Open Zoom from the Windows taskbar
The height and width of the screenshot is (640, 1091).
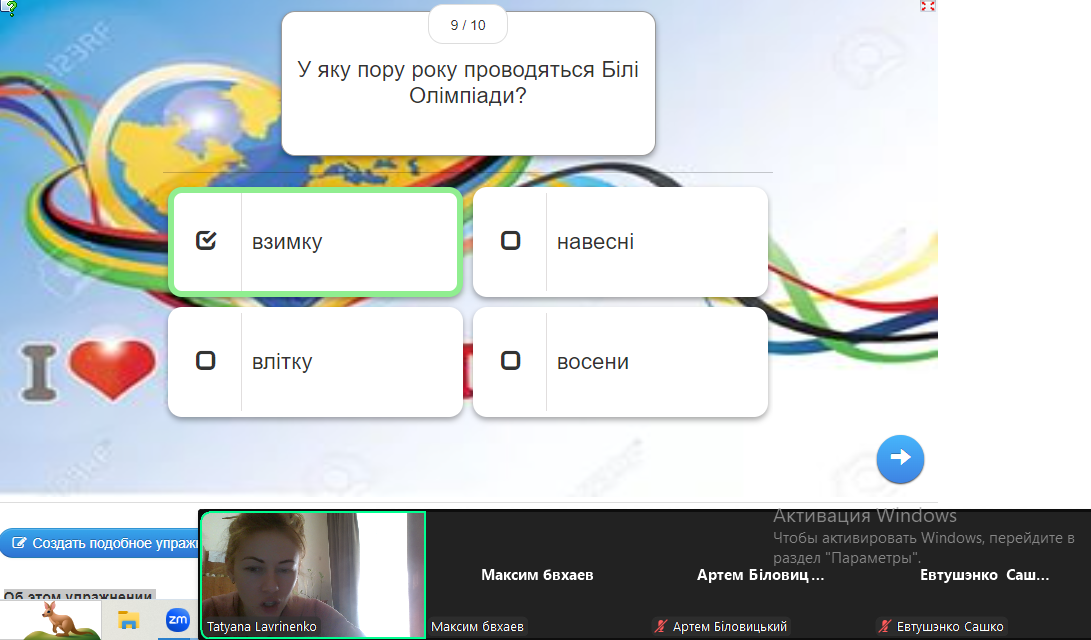click(x=178, y=620)
